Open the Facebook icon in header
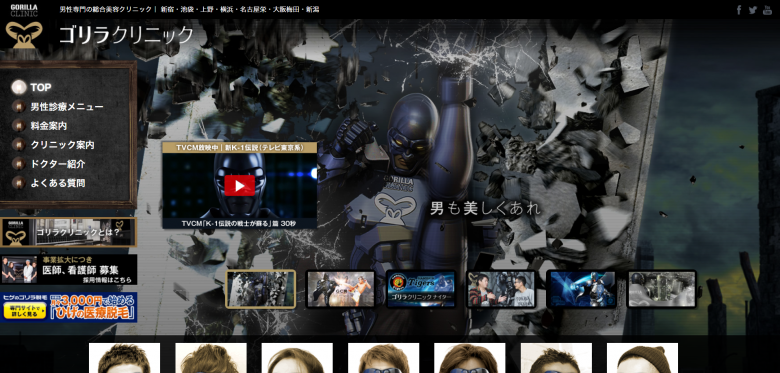Screen dimensions: 780x373 tap(739, 9)
